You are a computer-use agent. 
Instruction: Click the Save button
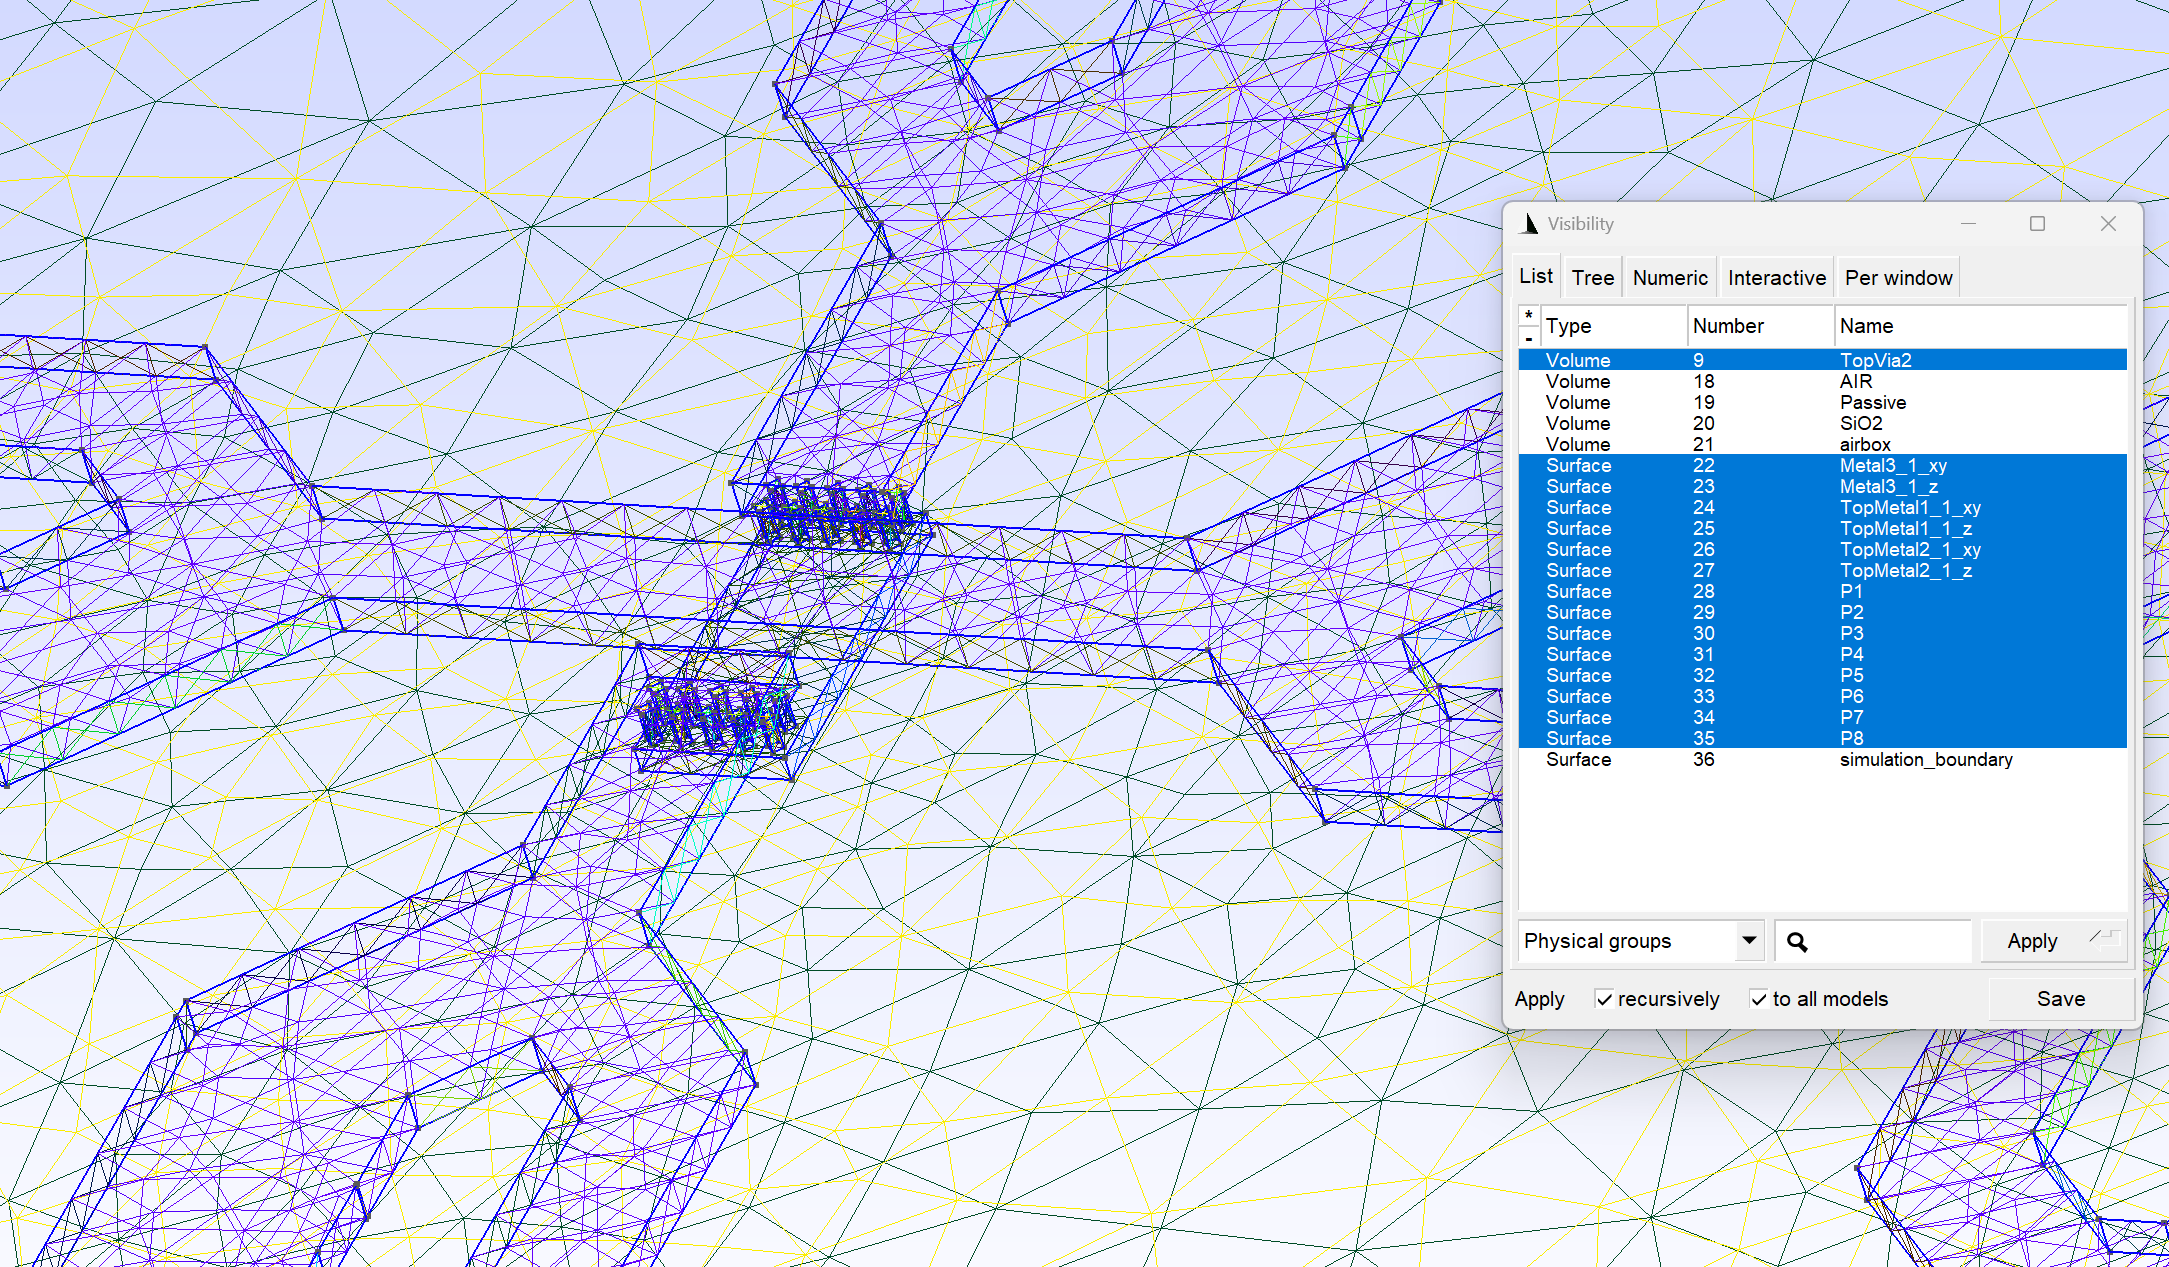pyautogui.click(x=2061, y=999)
